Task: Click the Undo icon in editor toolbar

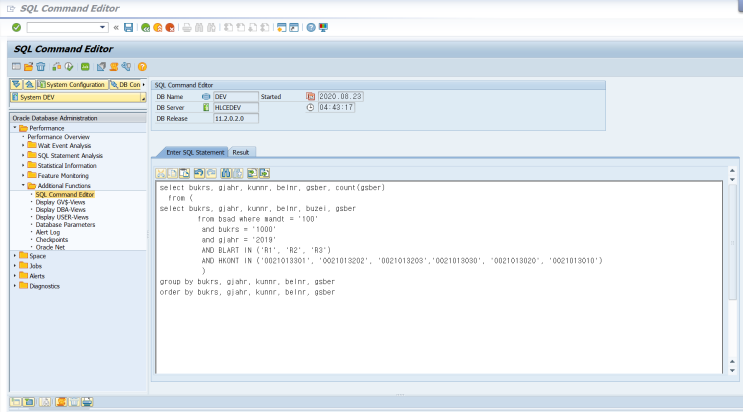Action: tap(198, 173)
